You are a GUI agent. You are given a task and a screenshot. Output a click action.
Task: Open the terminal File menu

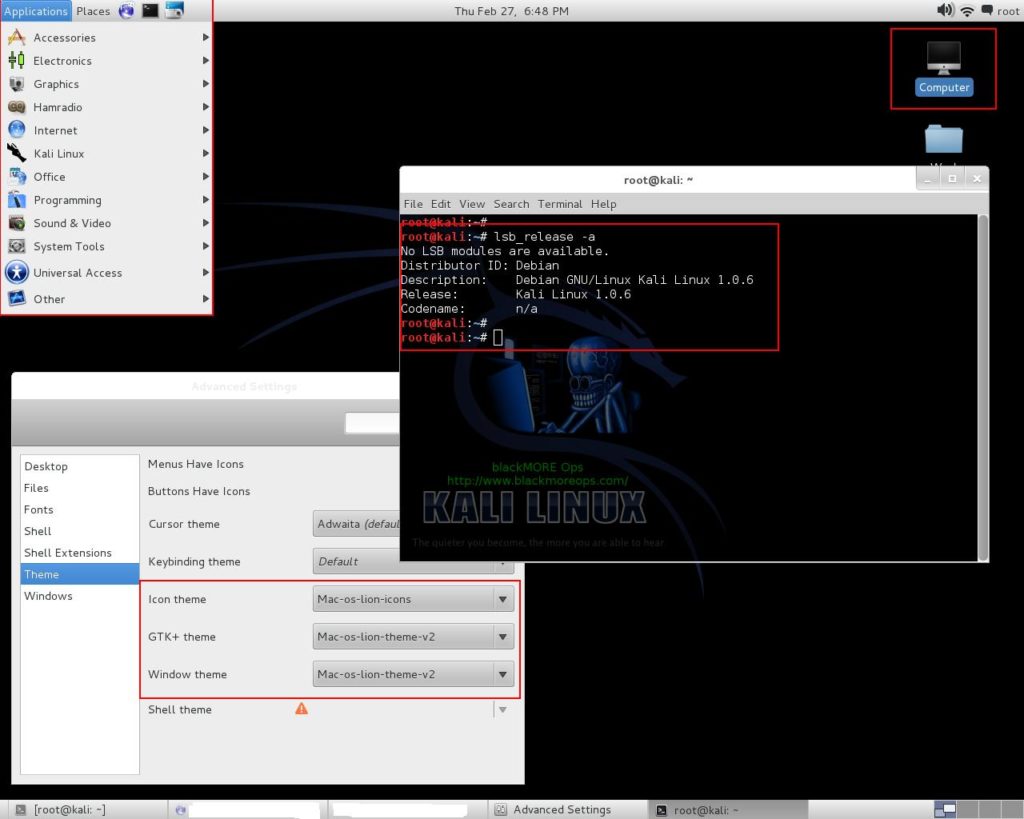click(413, 204)
